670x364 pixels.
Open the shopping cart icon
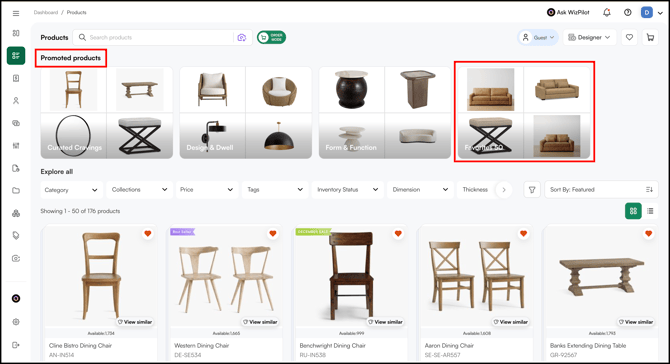[x=650, y=37]
